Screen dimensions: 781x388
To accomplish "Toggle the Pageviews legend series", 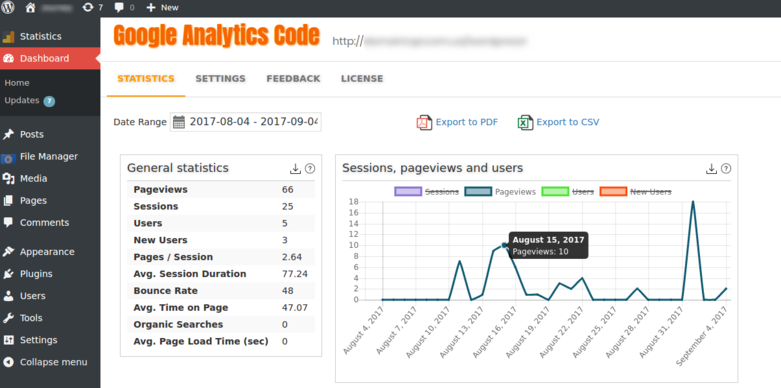I will pyautogui.click(x=500, y=191).
